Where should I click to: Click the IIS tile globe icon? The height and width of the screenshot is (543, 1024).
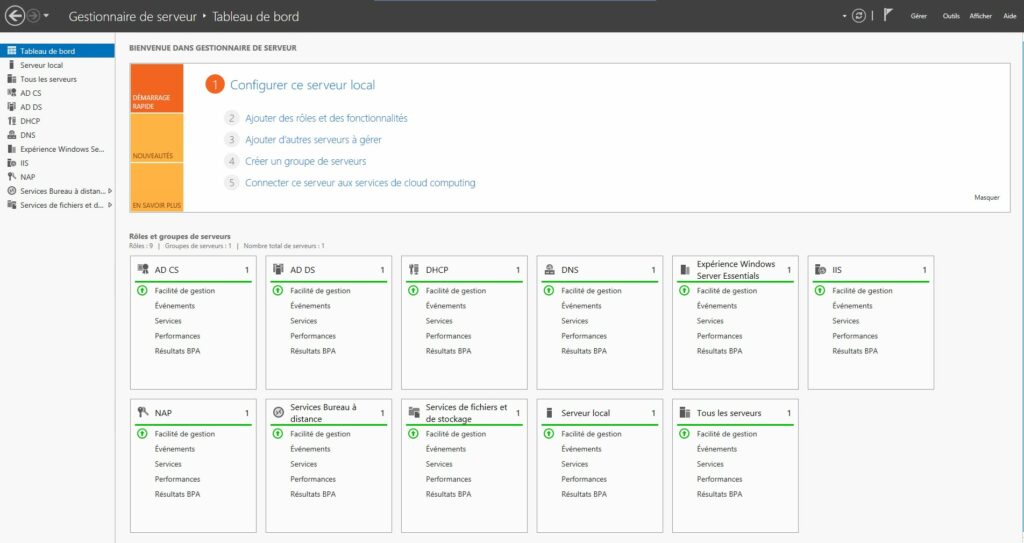tap(821, 270)
